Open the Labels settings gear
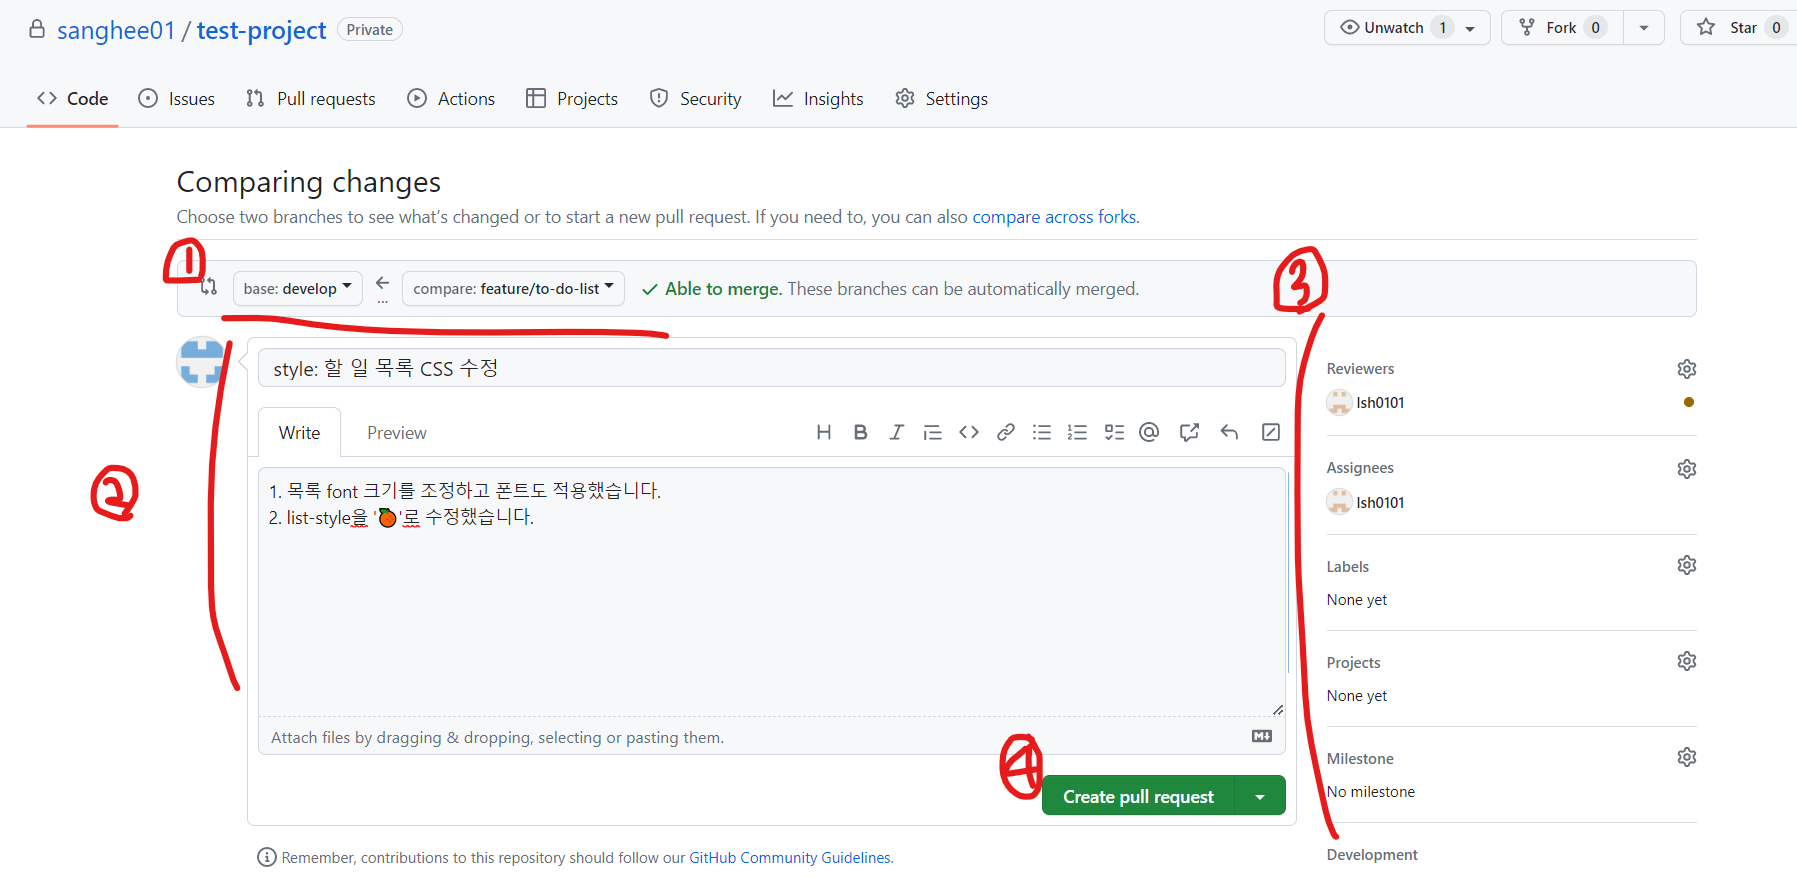 coord(1687,565)
